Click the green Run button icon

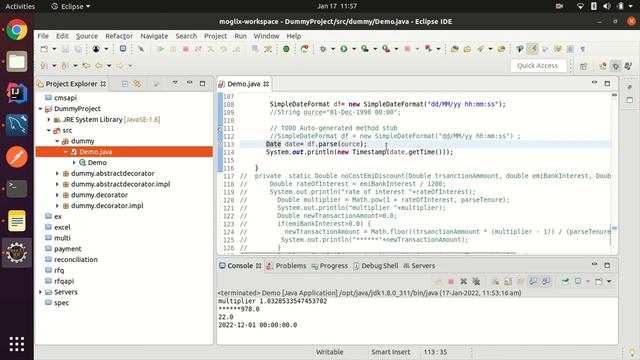pos(344,49)
